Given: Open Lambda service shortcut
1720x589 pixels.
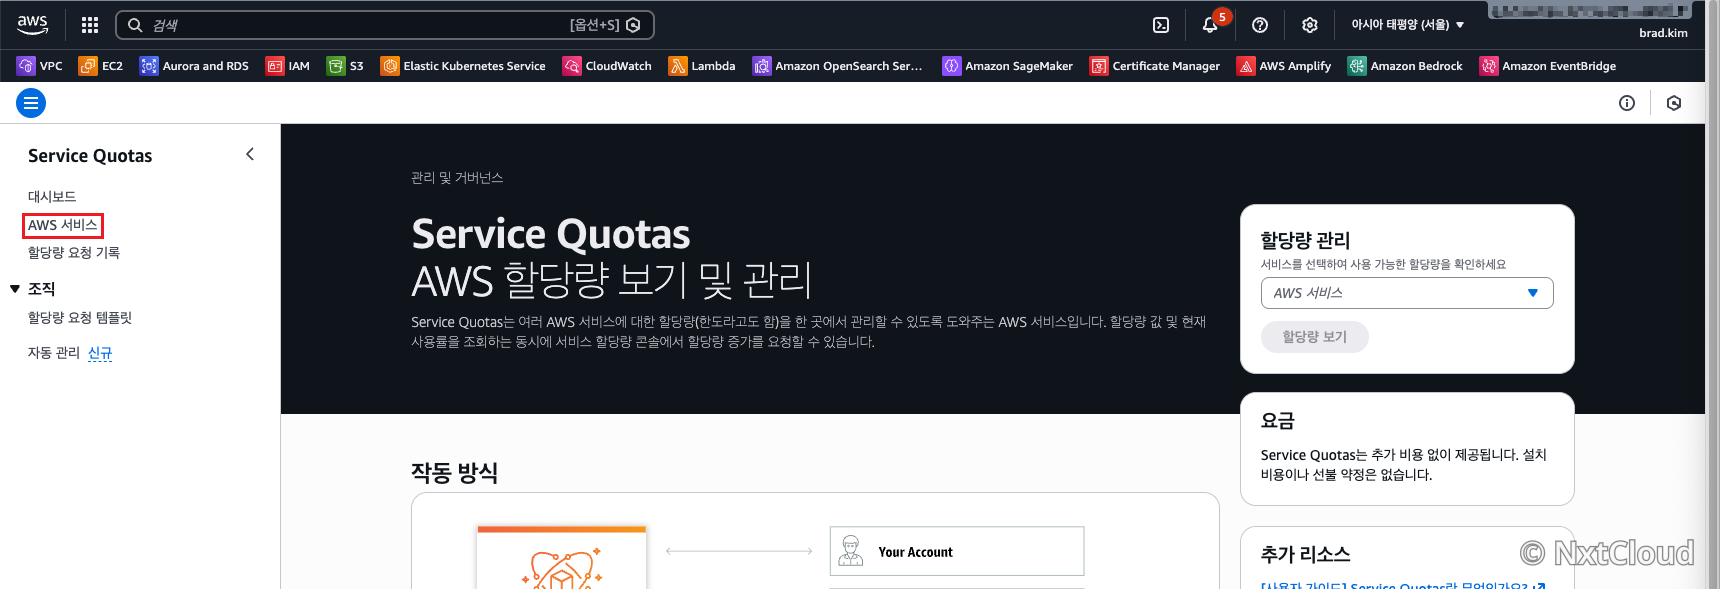Looking at the screenshot, I should 702,66.
